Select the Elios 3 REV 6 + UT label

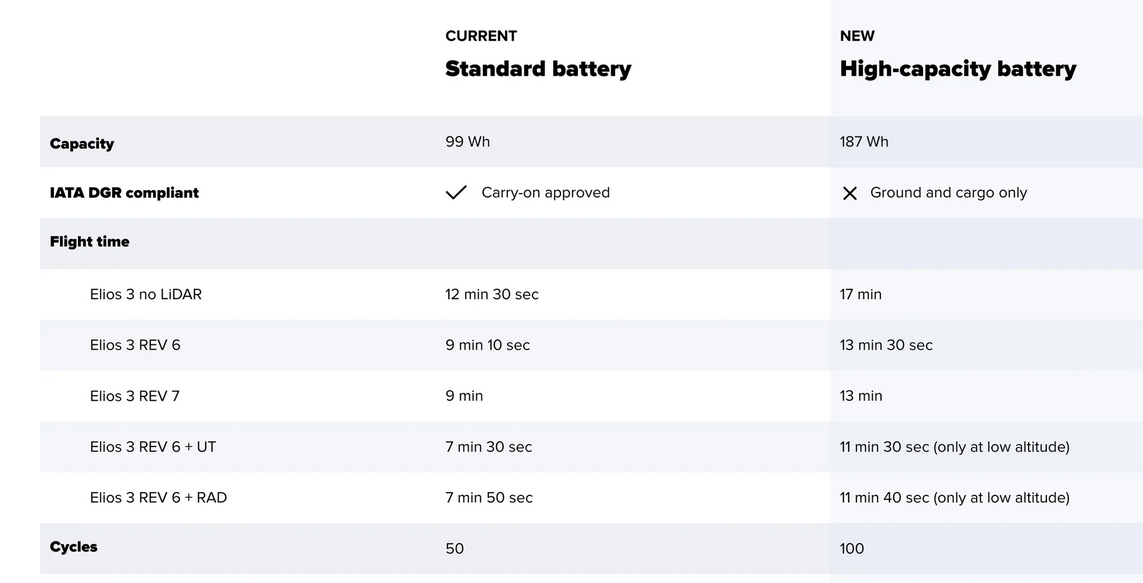(153, 447)
